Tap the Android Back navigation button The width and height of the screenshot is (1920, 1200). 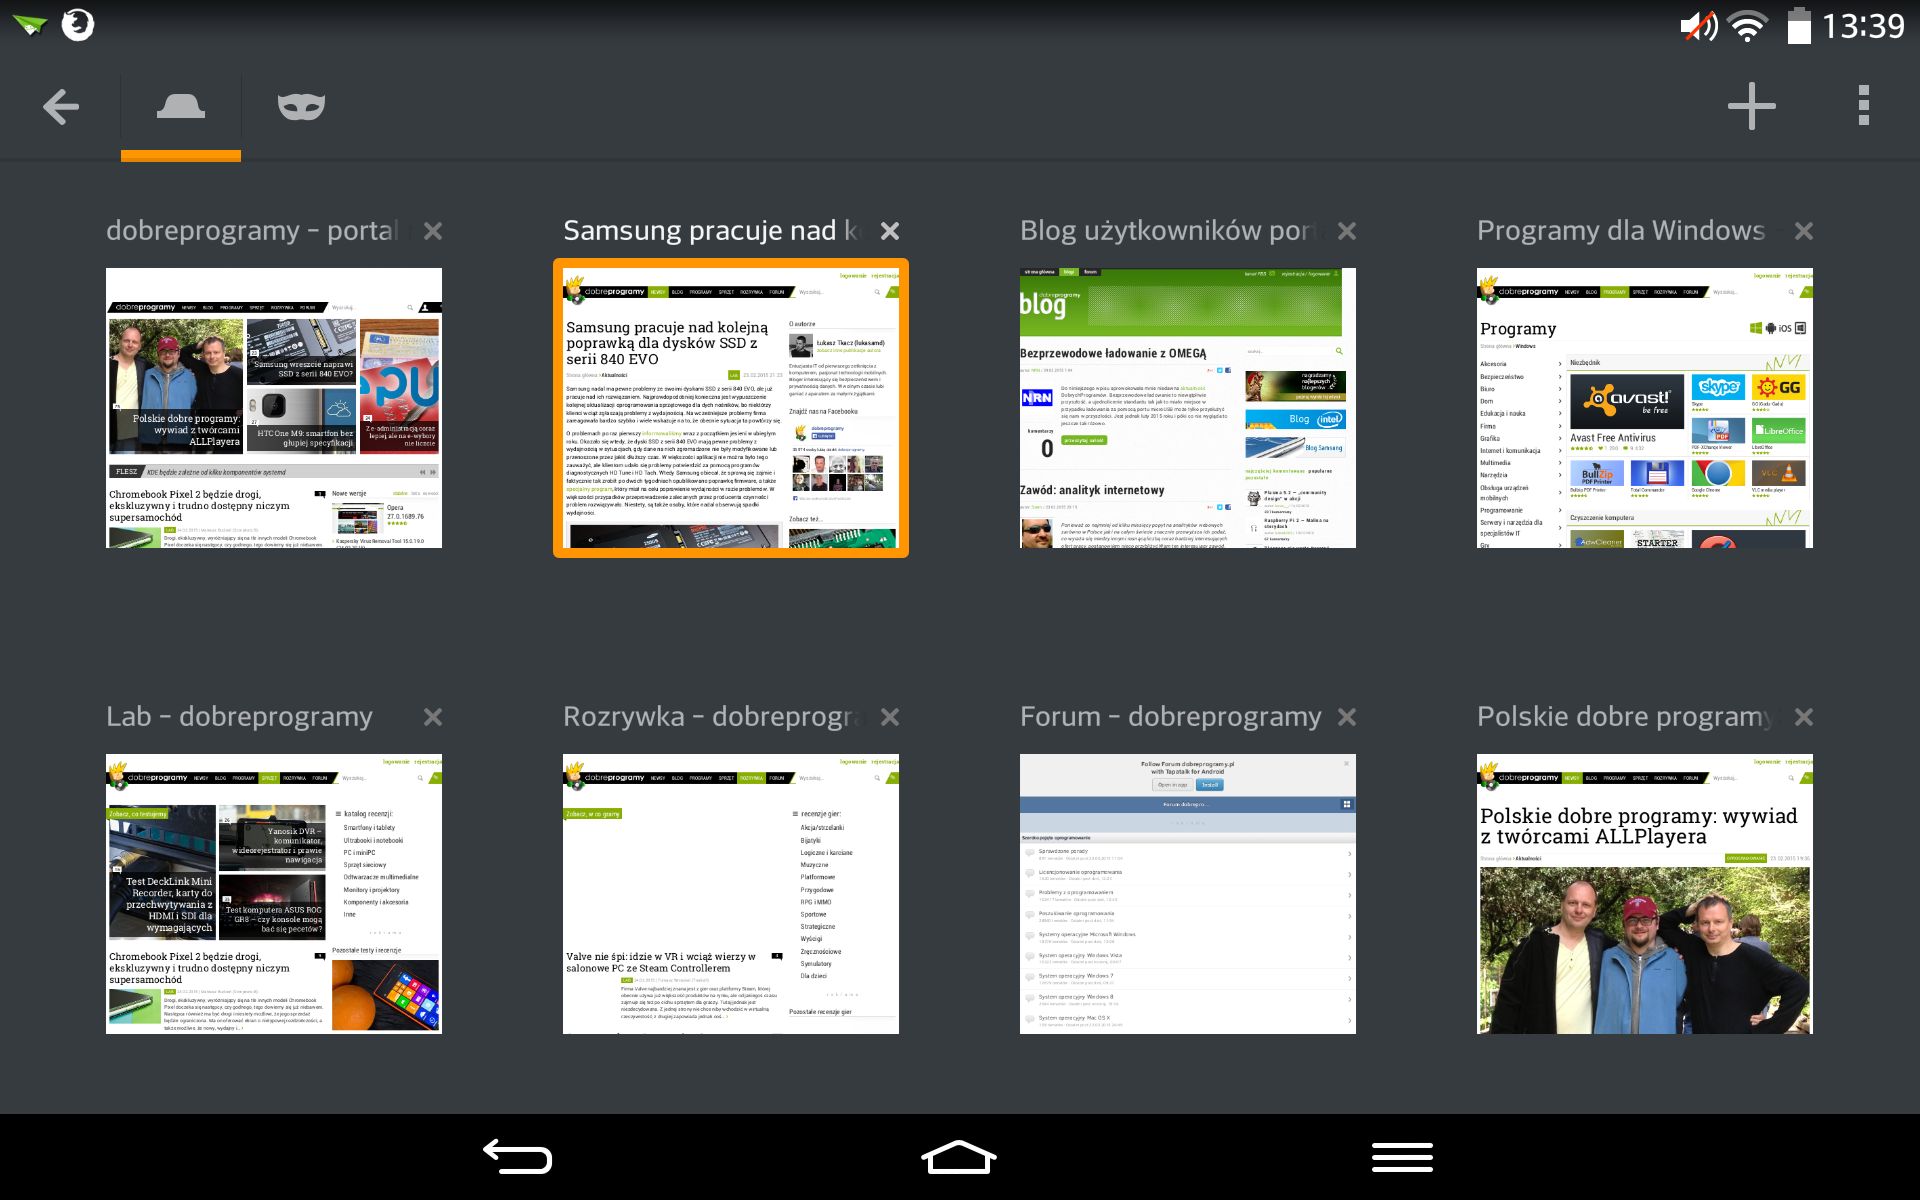pyautogui.click(x=517, y=1157)
